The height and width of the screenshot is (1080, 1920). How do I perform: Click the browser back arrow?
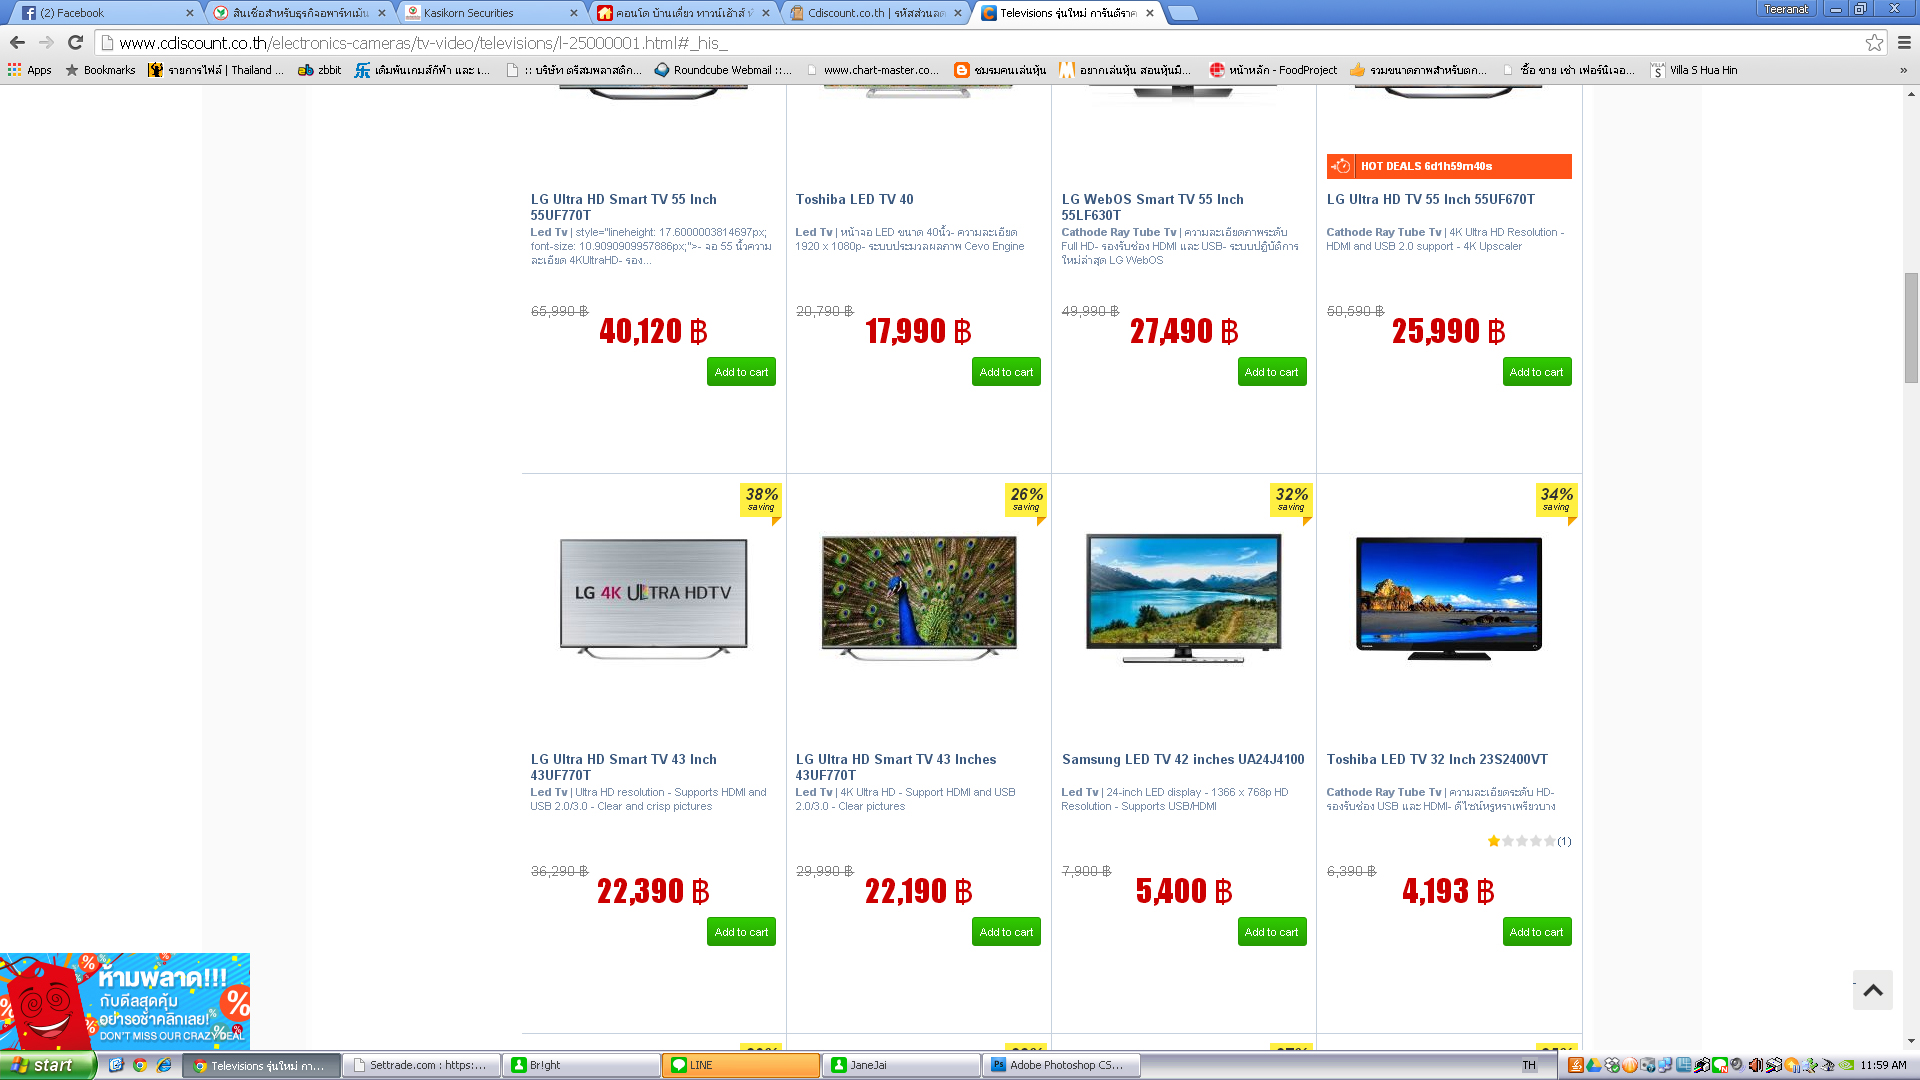(x=17, y=42)
